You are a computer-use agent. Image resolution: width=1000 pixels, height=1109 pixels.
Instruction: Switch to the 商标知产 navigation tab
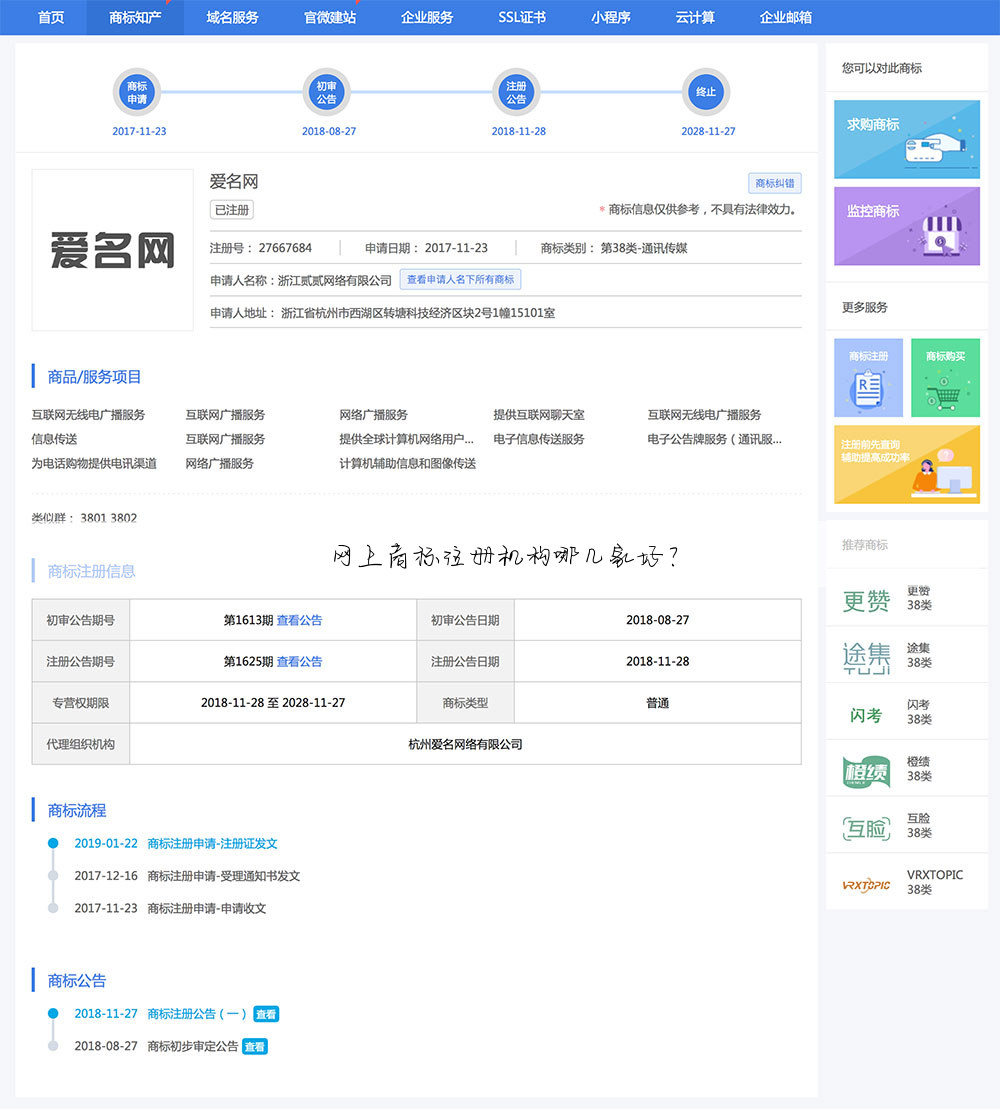pyautogui.click(x=136, y=17)
